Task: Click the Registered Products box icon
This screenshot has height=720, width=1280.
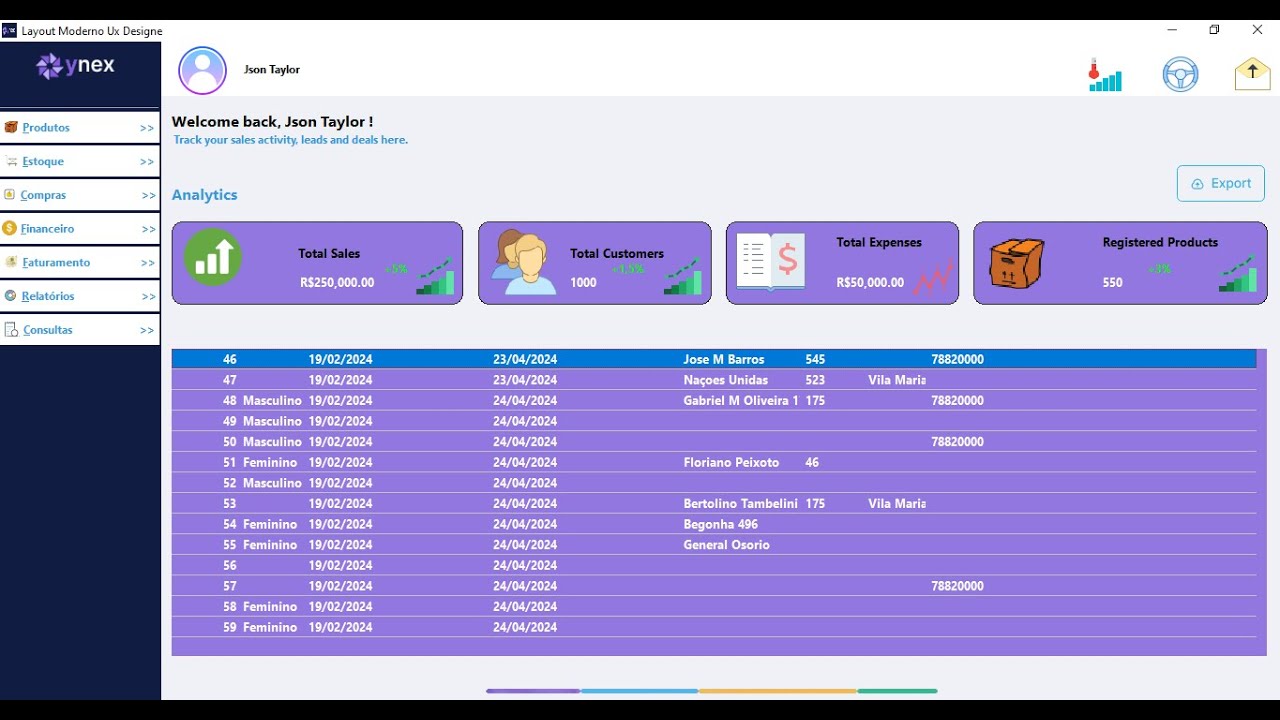Action: click(x=1016, y=263)
